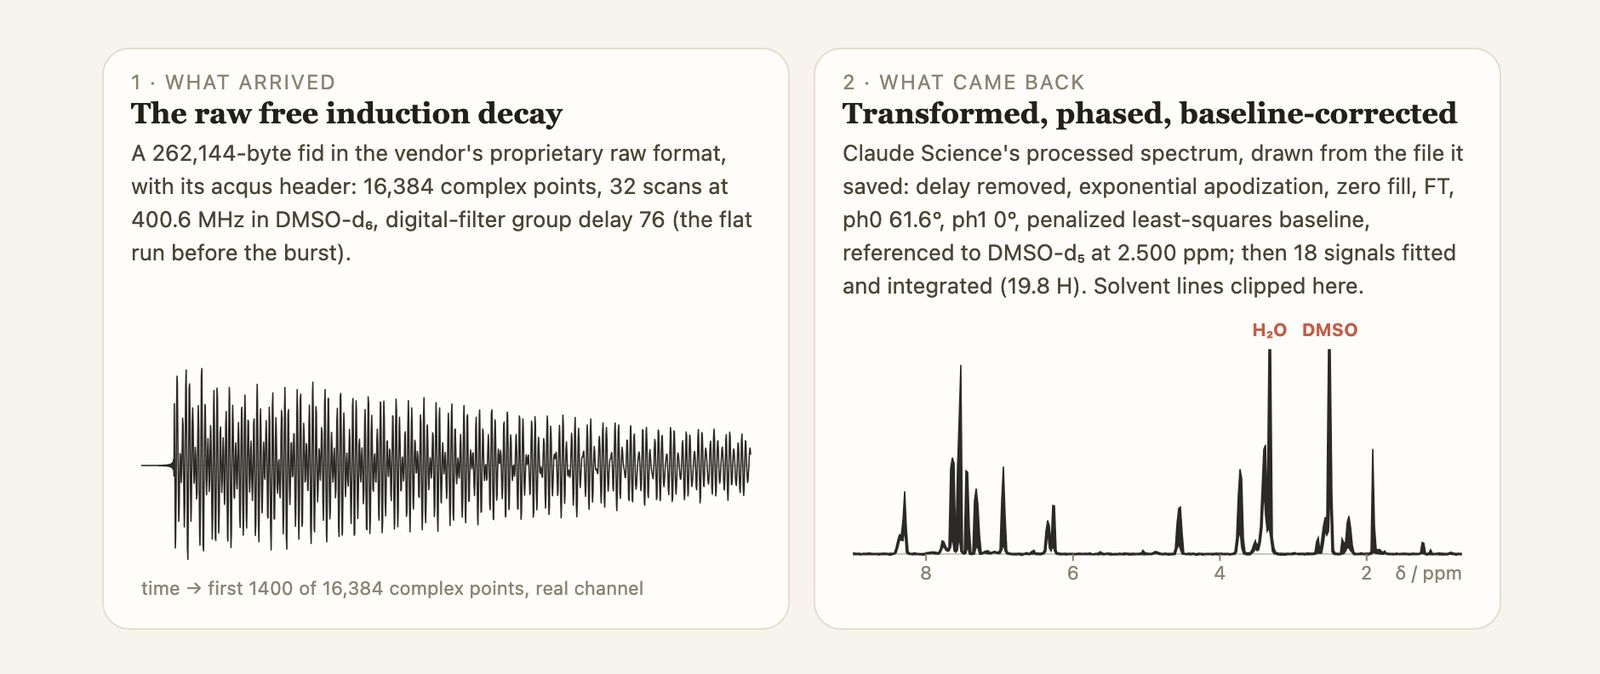Click the '2 · WHAT CAME BACK' label
Image resolution: width=1600 pixels, height=674 pixels.
963,83
